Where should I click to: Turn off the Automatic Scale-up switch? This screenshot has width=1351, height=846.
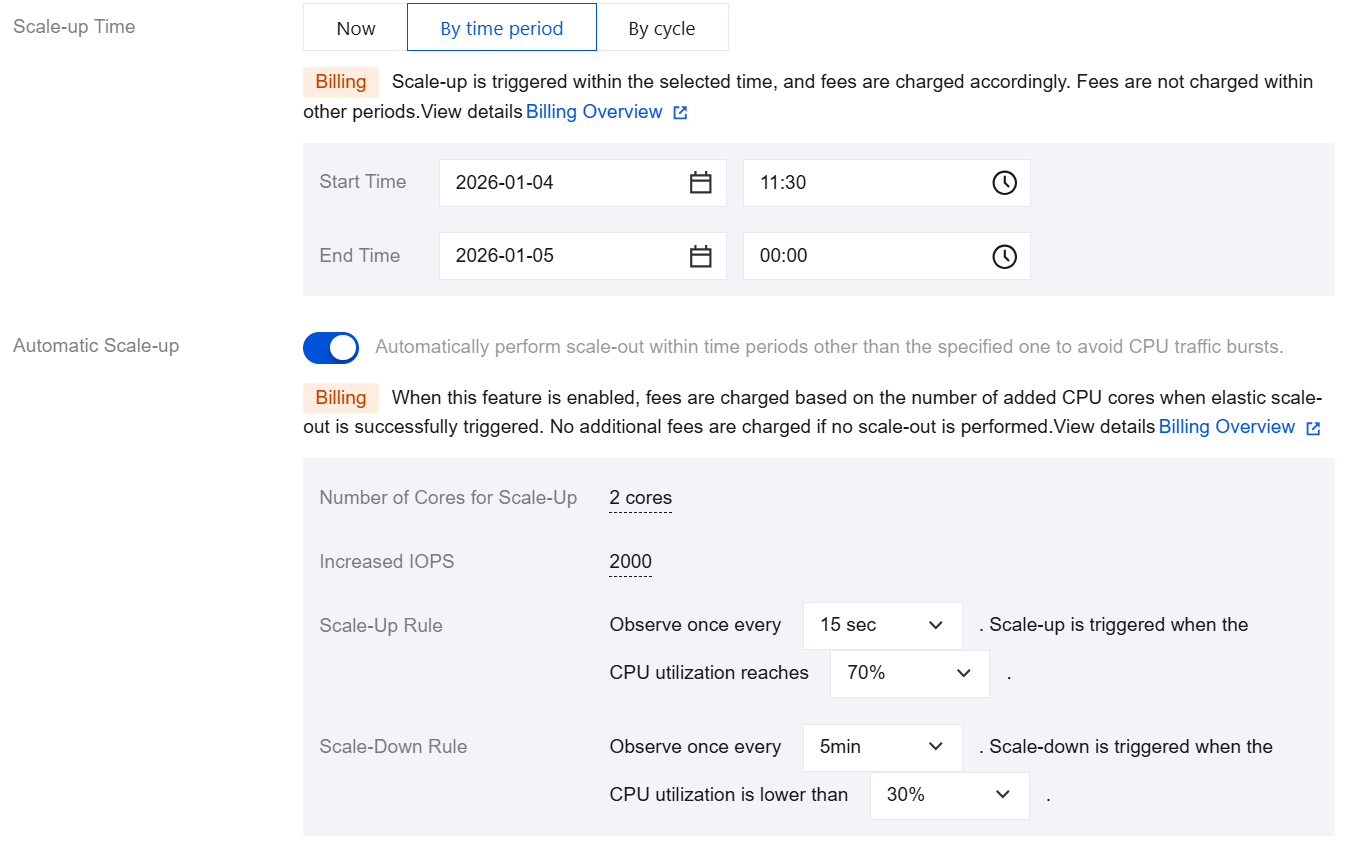coord(331,347)
